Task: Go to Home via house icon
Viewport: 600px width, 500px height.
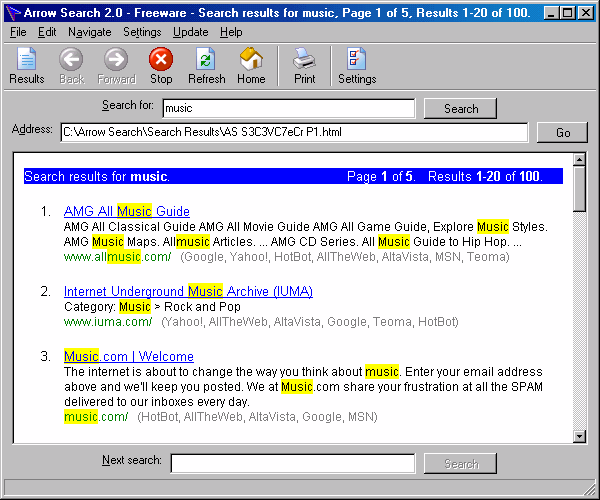Action: click(x=251, y=59)
